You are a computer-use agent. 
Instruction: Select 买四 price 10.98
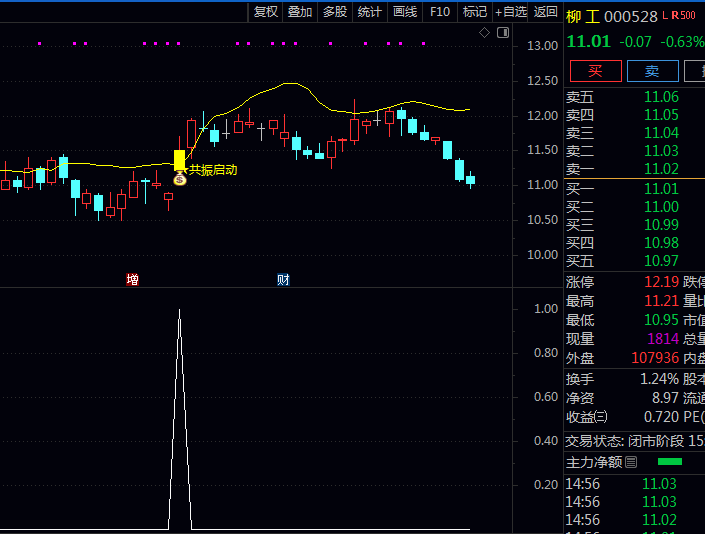point(661,243)
